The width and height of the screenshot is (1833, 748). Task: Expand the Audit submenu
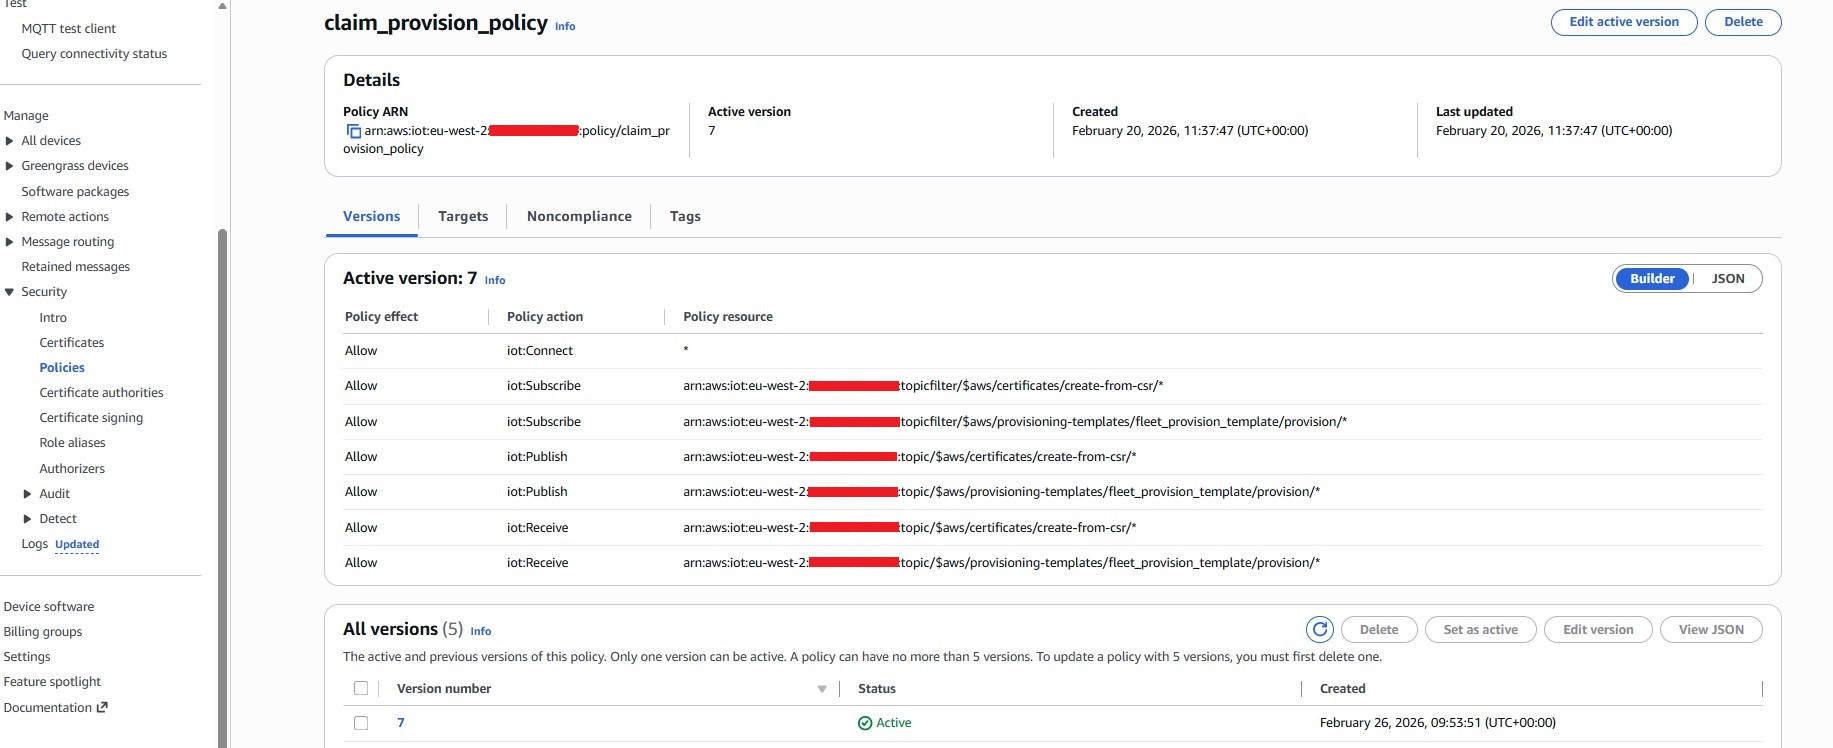click(x=28, y=494)
